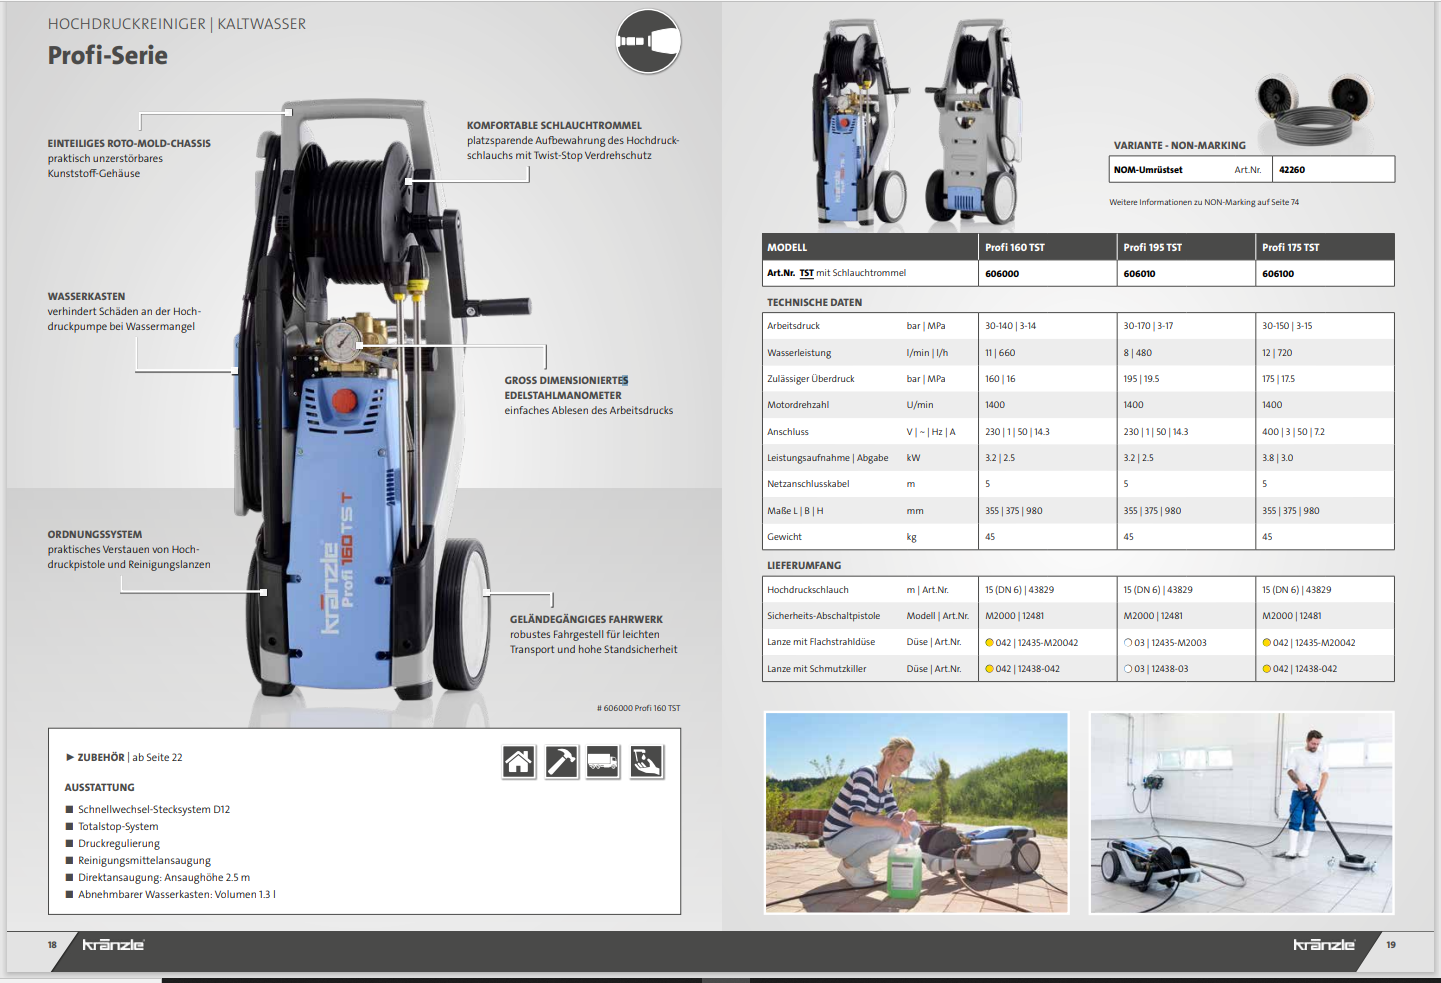This screenshot has height=983, width=1441.
Task: Click the house application icon
Action: [x=518, y=762]
